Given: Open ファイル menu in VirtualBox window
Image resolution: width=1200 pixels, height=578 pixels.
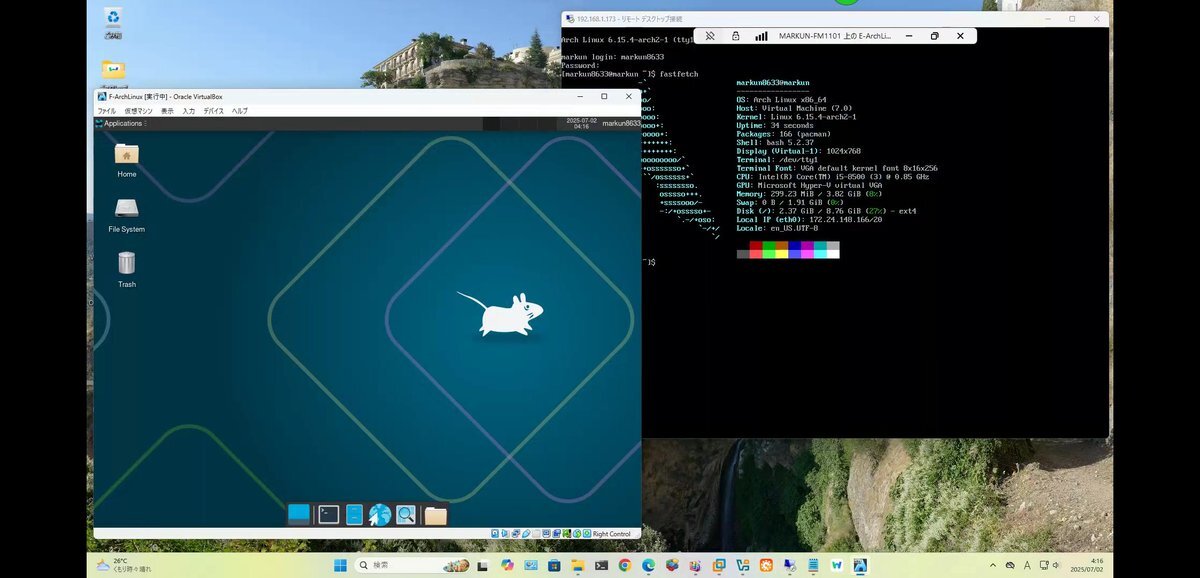Looking at the screenshot, I should click(x=106, y=111).
